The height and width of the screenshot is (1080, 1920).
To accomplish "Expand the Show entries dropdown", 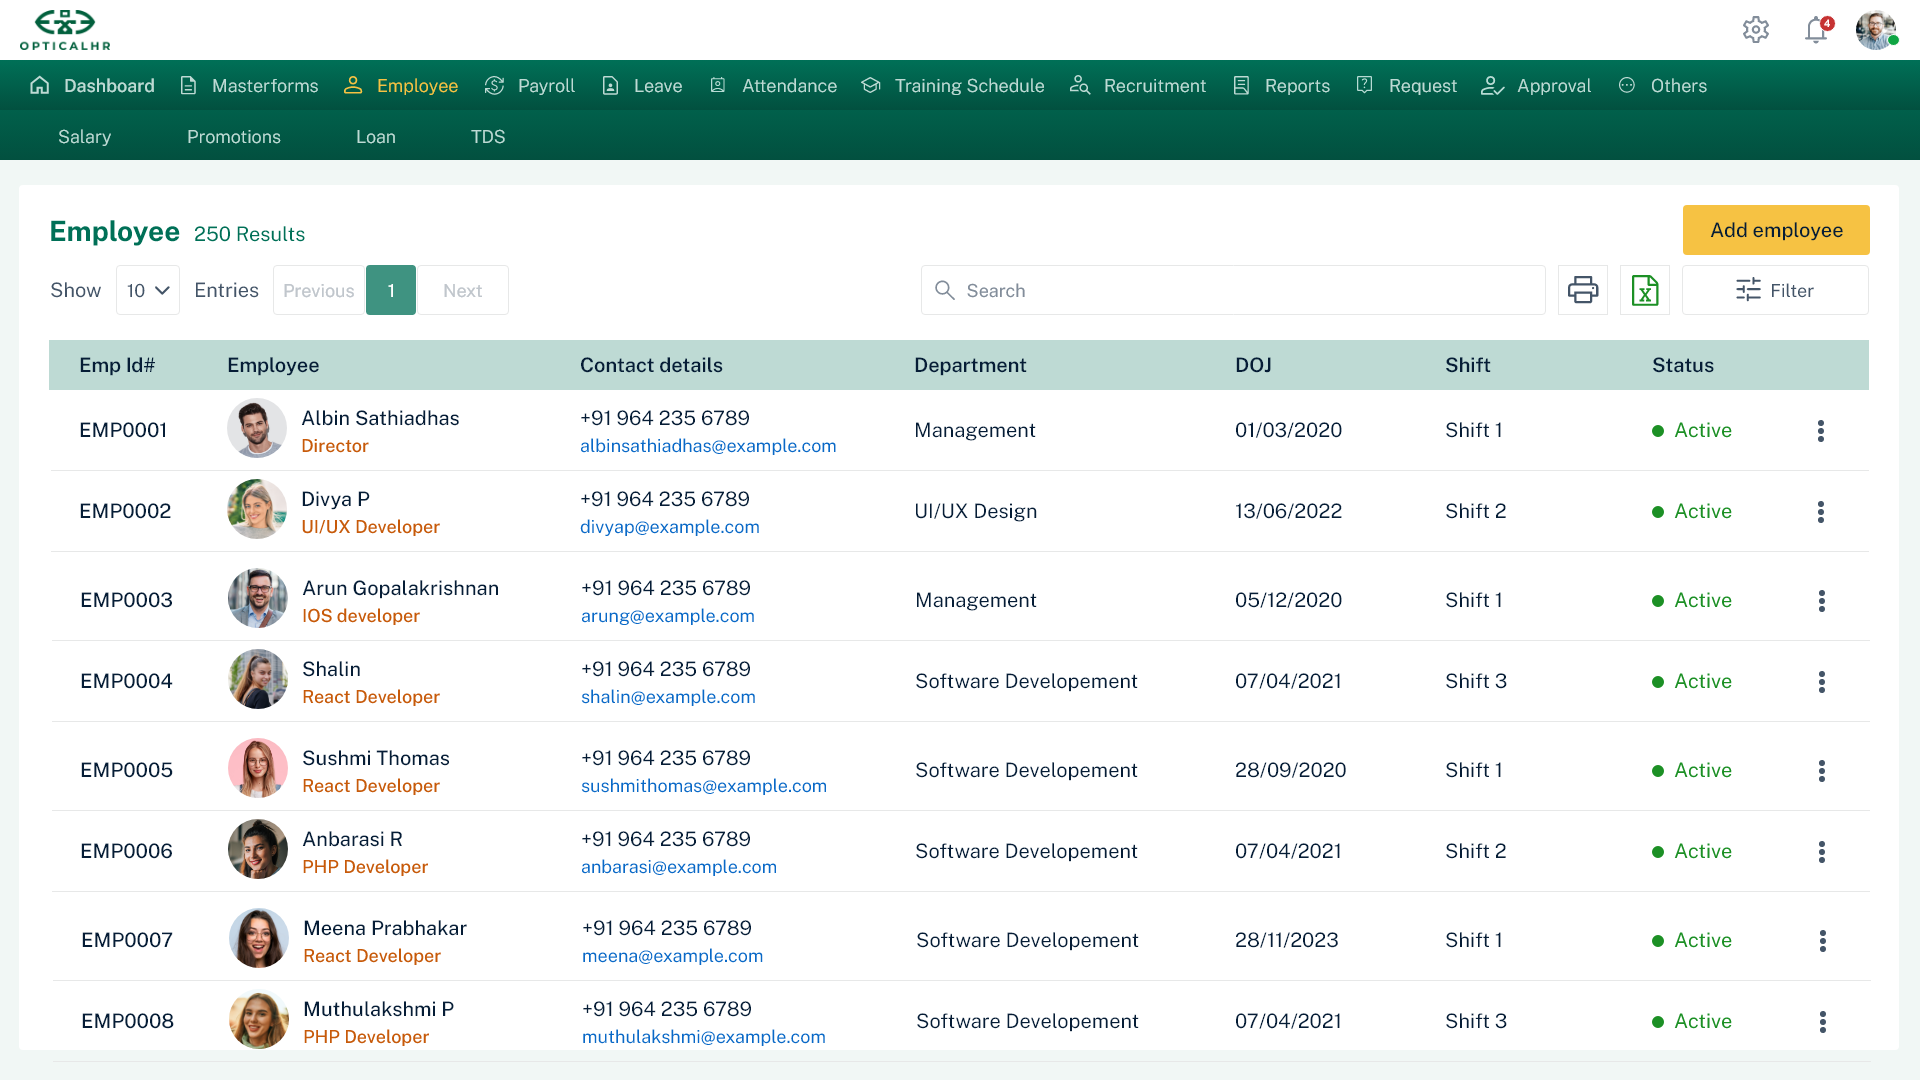I will 148,290.
